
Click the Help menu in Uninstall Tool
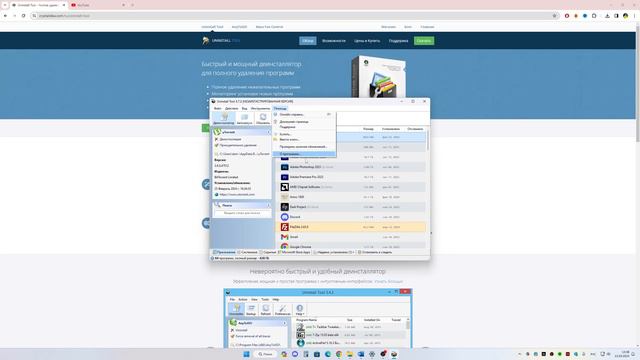pyautogui.click(x=280, y=109)
